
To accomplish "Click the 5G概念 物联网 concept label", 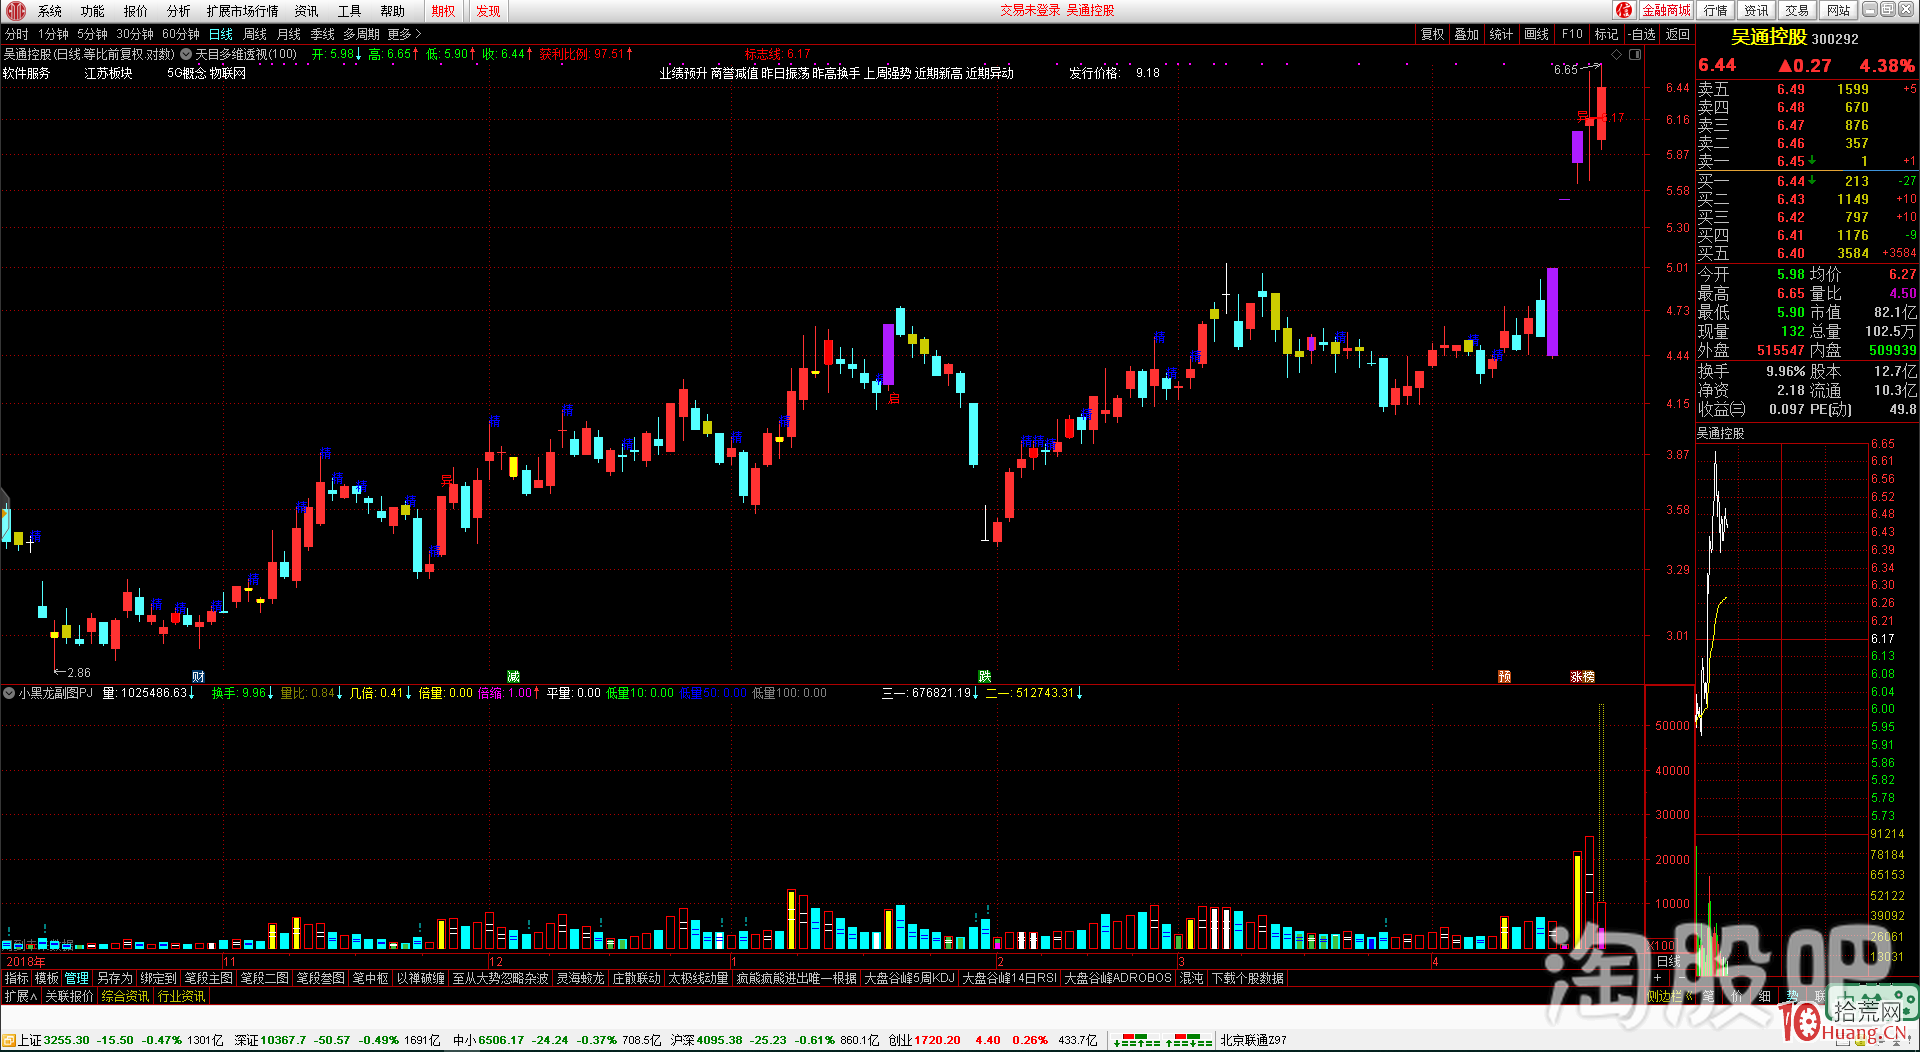I will pyautogui.click(x=206, y=73).
